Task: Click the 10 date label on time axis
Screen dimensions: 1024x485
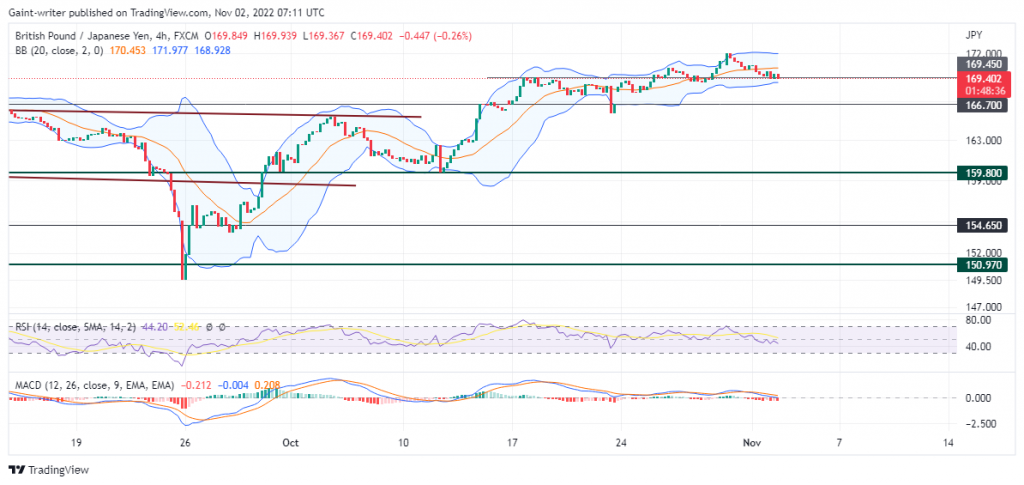Action: pos(403,443)
